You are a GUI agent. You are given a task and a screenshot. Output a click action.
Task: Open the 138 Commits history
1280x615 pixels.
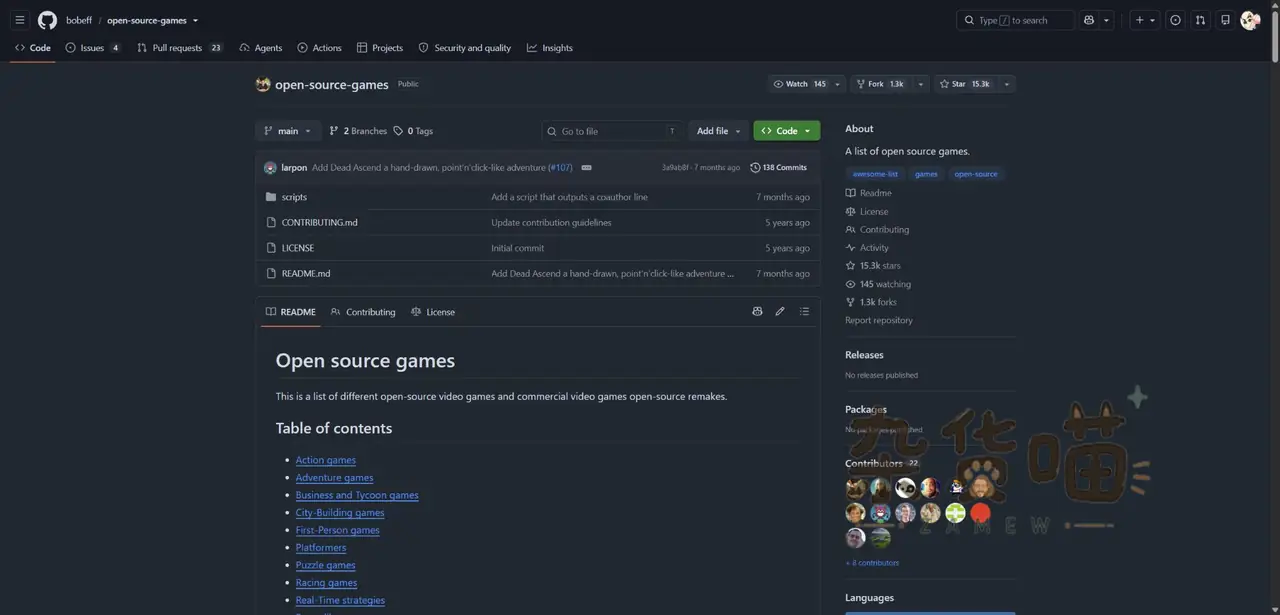[x=778, y=168]
